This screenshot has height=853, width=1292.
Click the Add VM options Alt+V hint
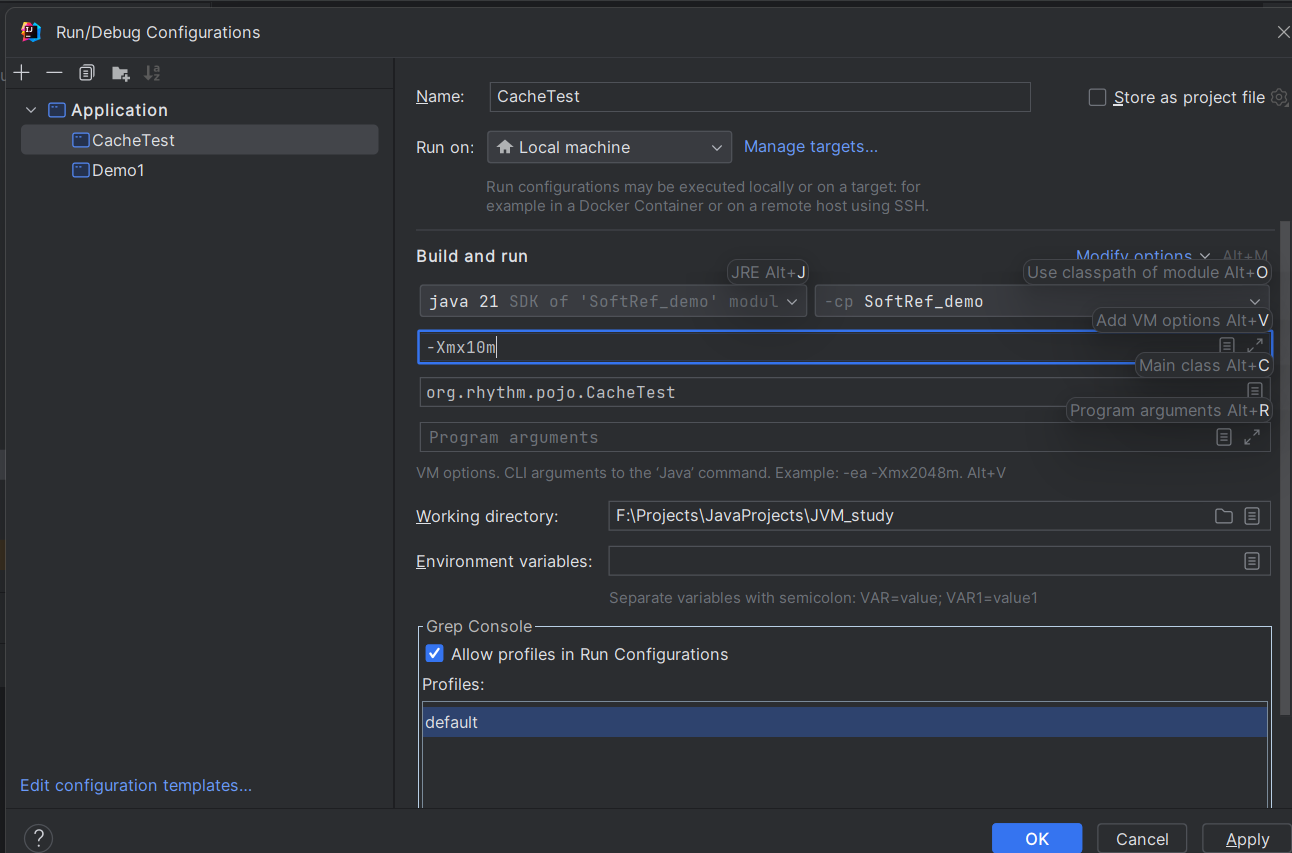tap(1182, 320)
